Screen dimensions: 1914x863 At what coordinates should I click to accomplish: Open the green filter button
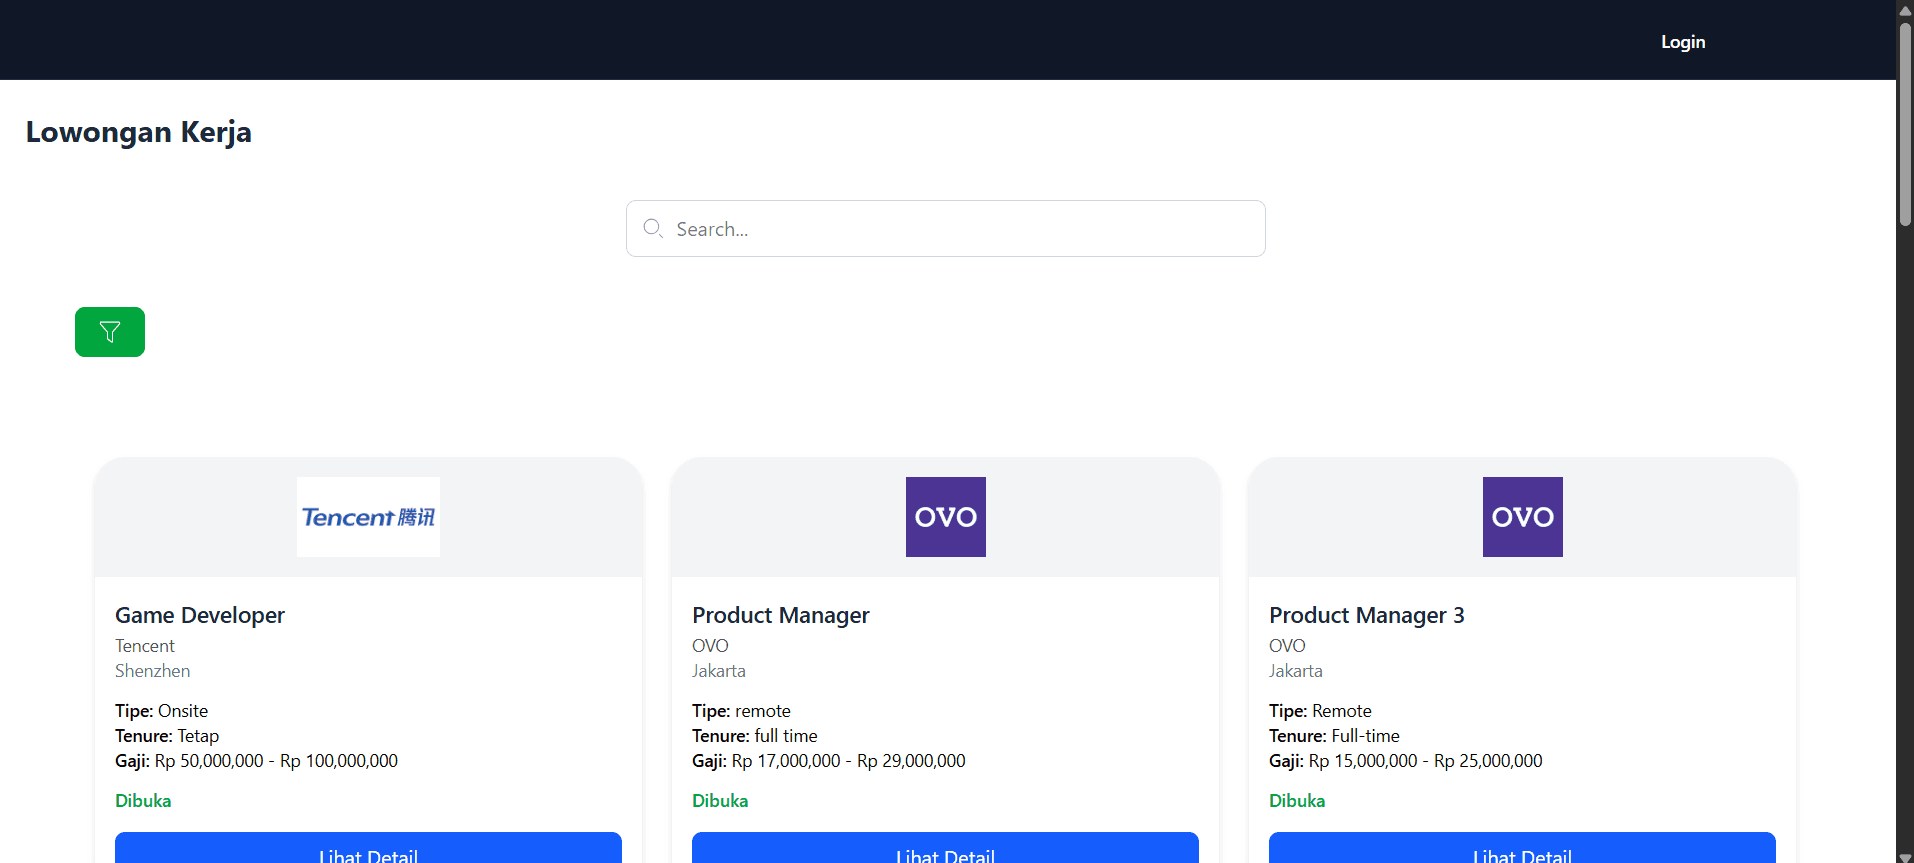point(110,332)
